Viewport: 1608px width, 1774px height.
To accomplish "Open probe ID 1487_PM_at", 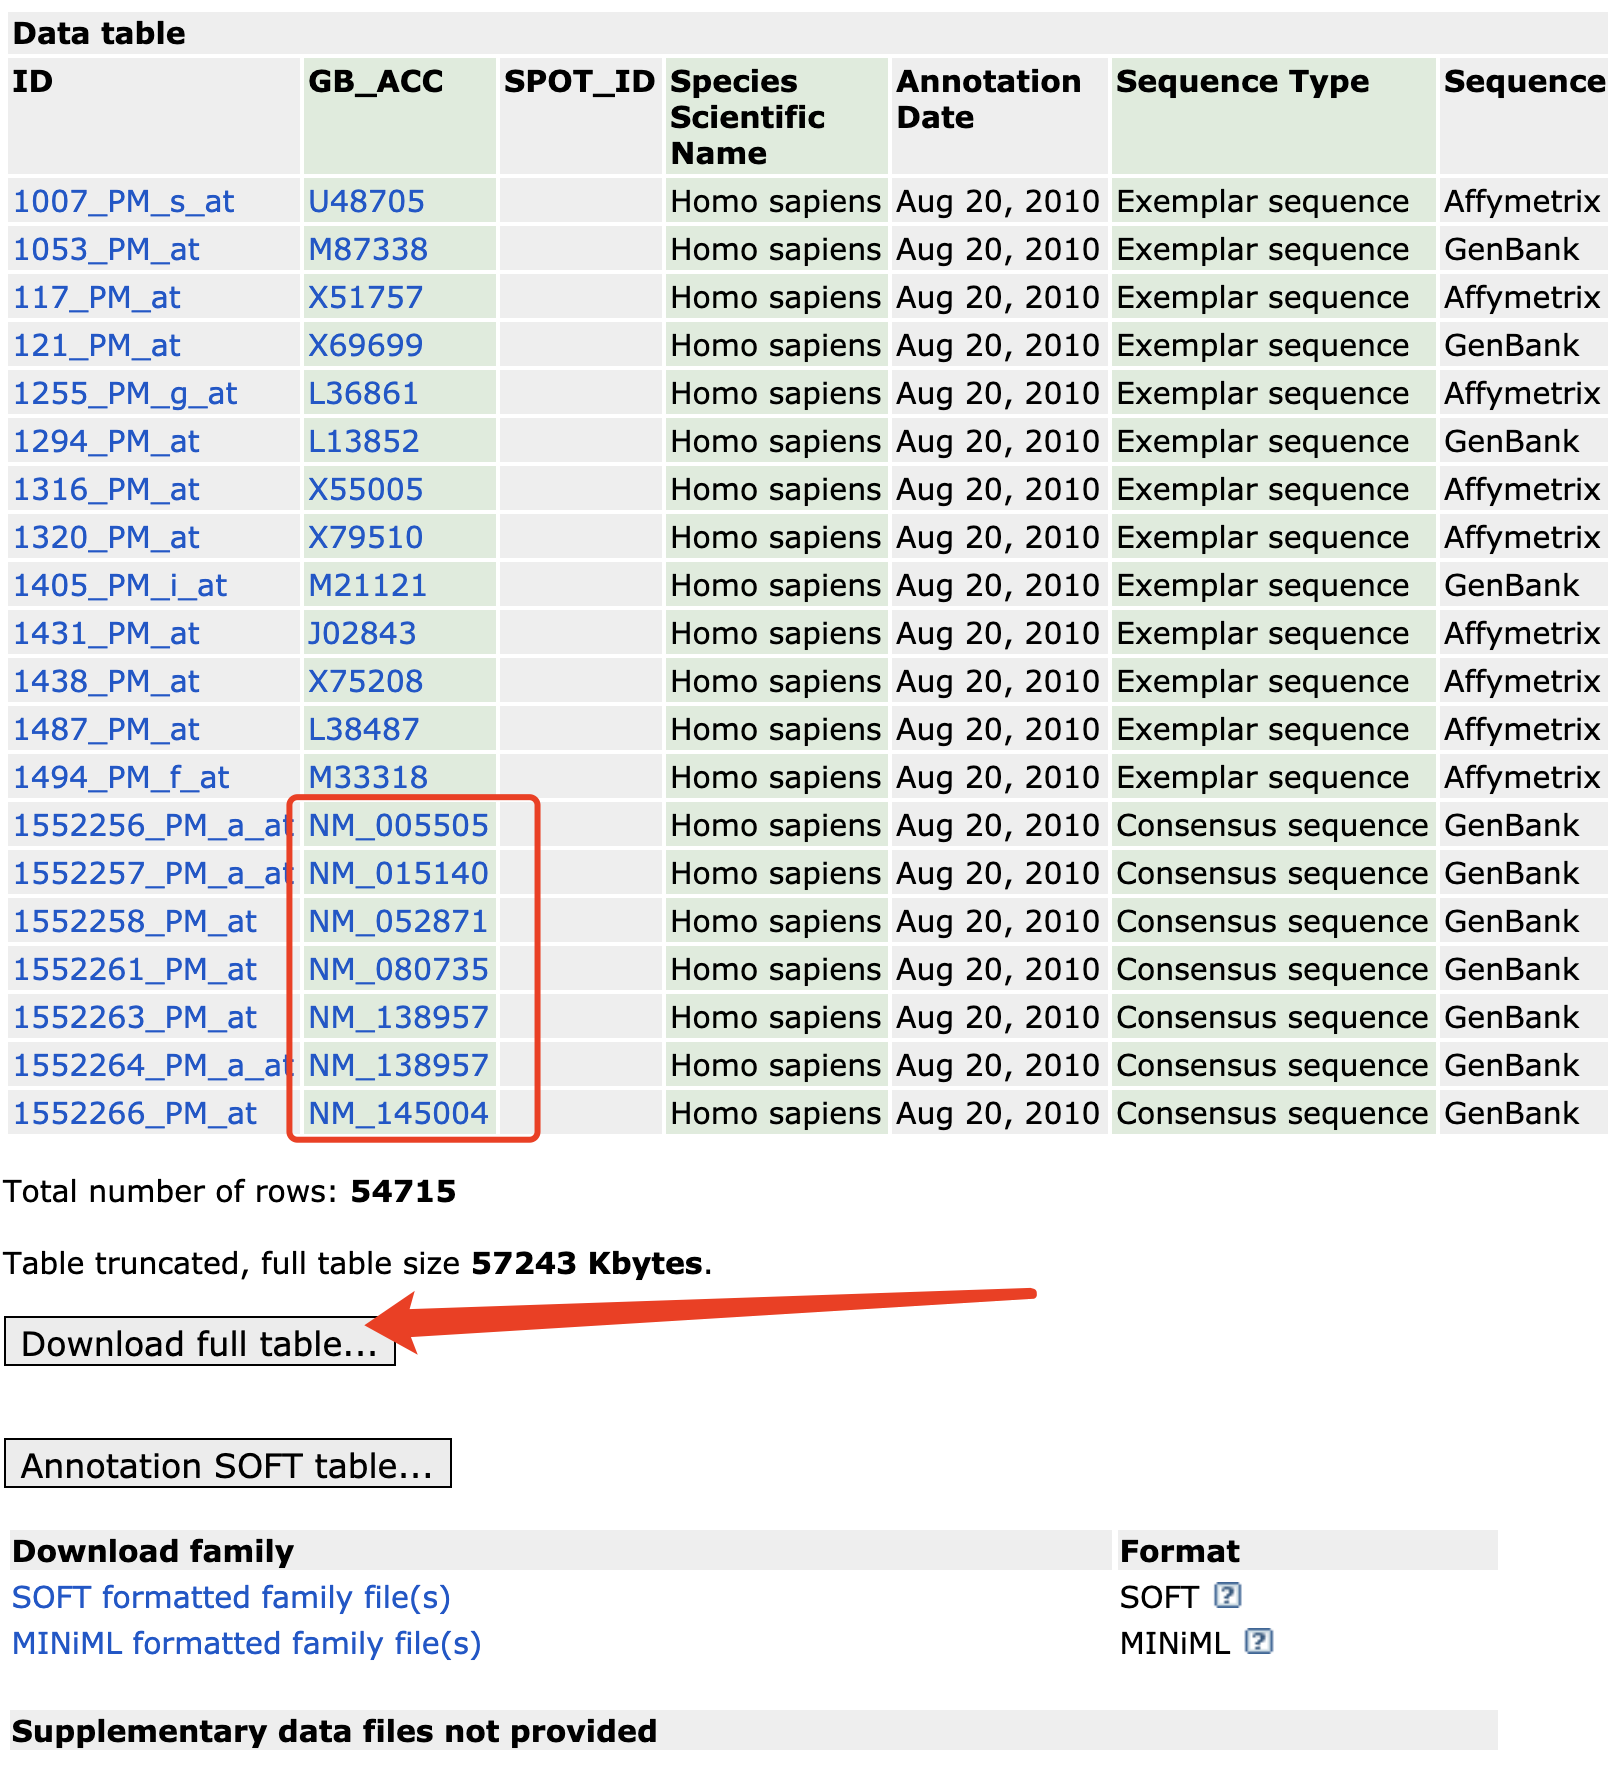I will click(x=106, y=730).
